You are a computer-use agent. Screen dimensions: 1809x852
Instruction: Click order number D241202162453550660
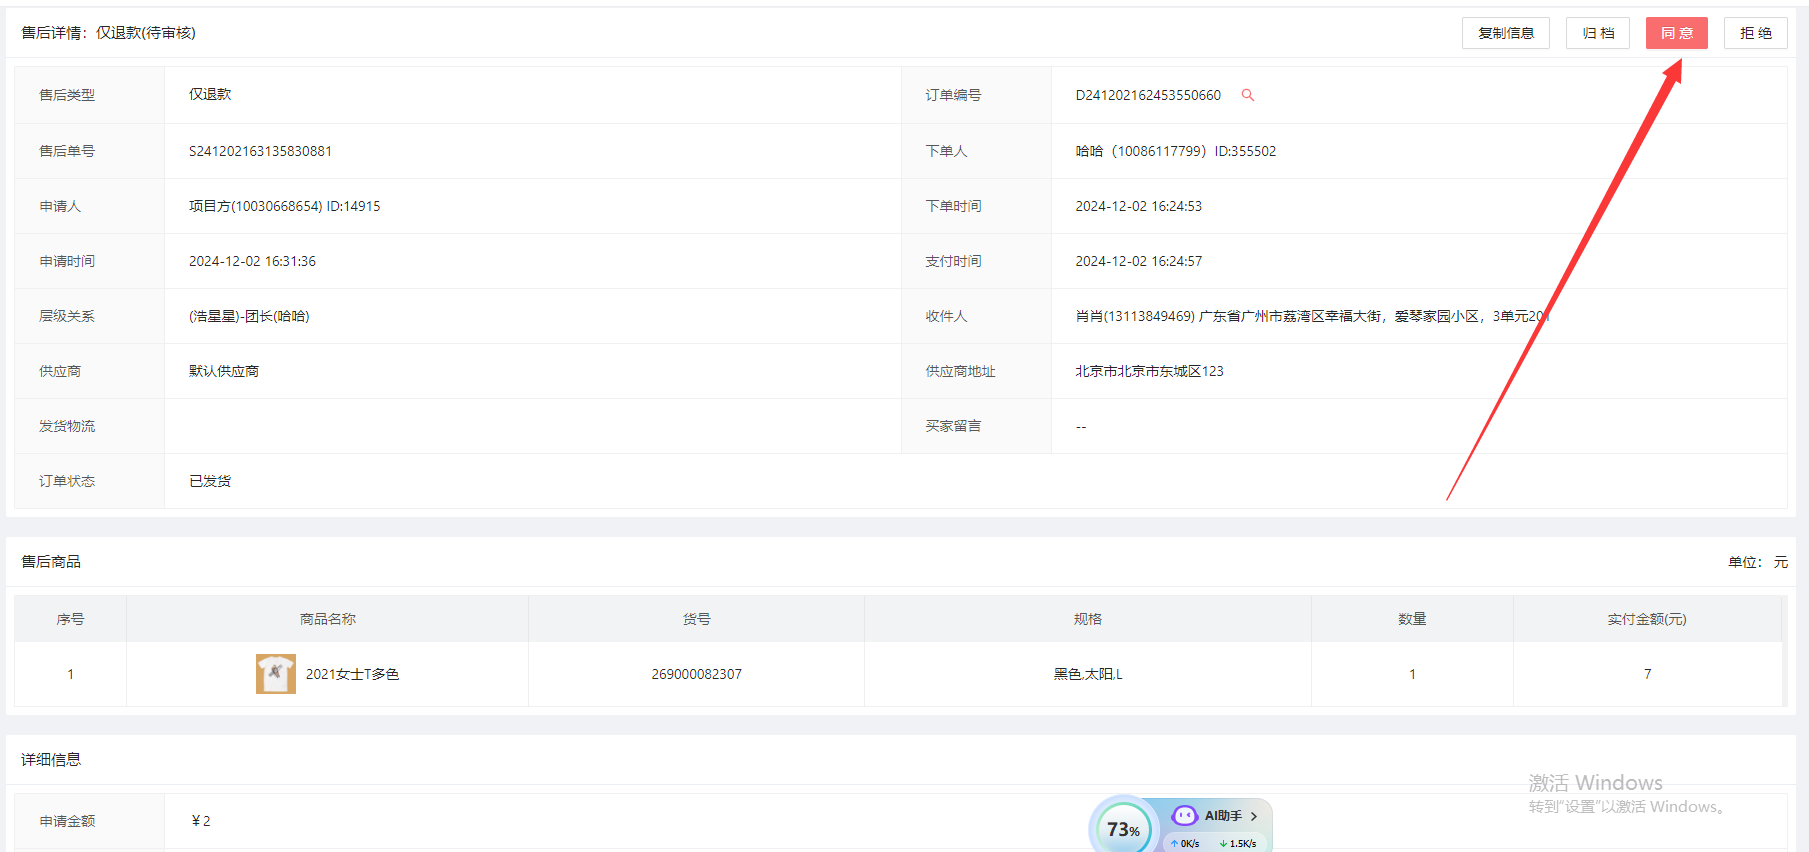1147,95
